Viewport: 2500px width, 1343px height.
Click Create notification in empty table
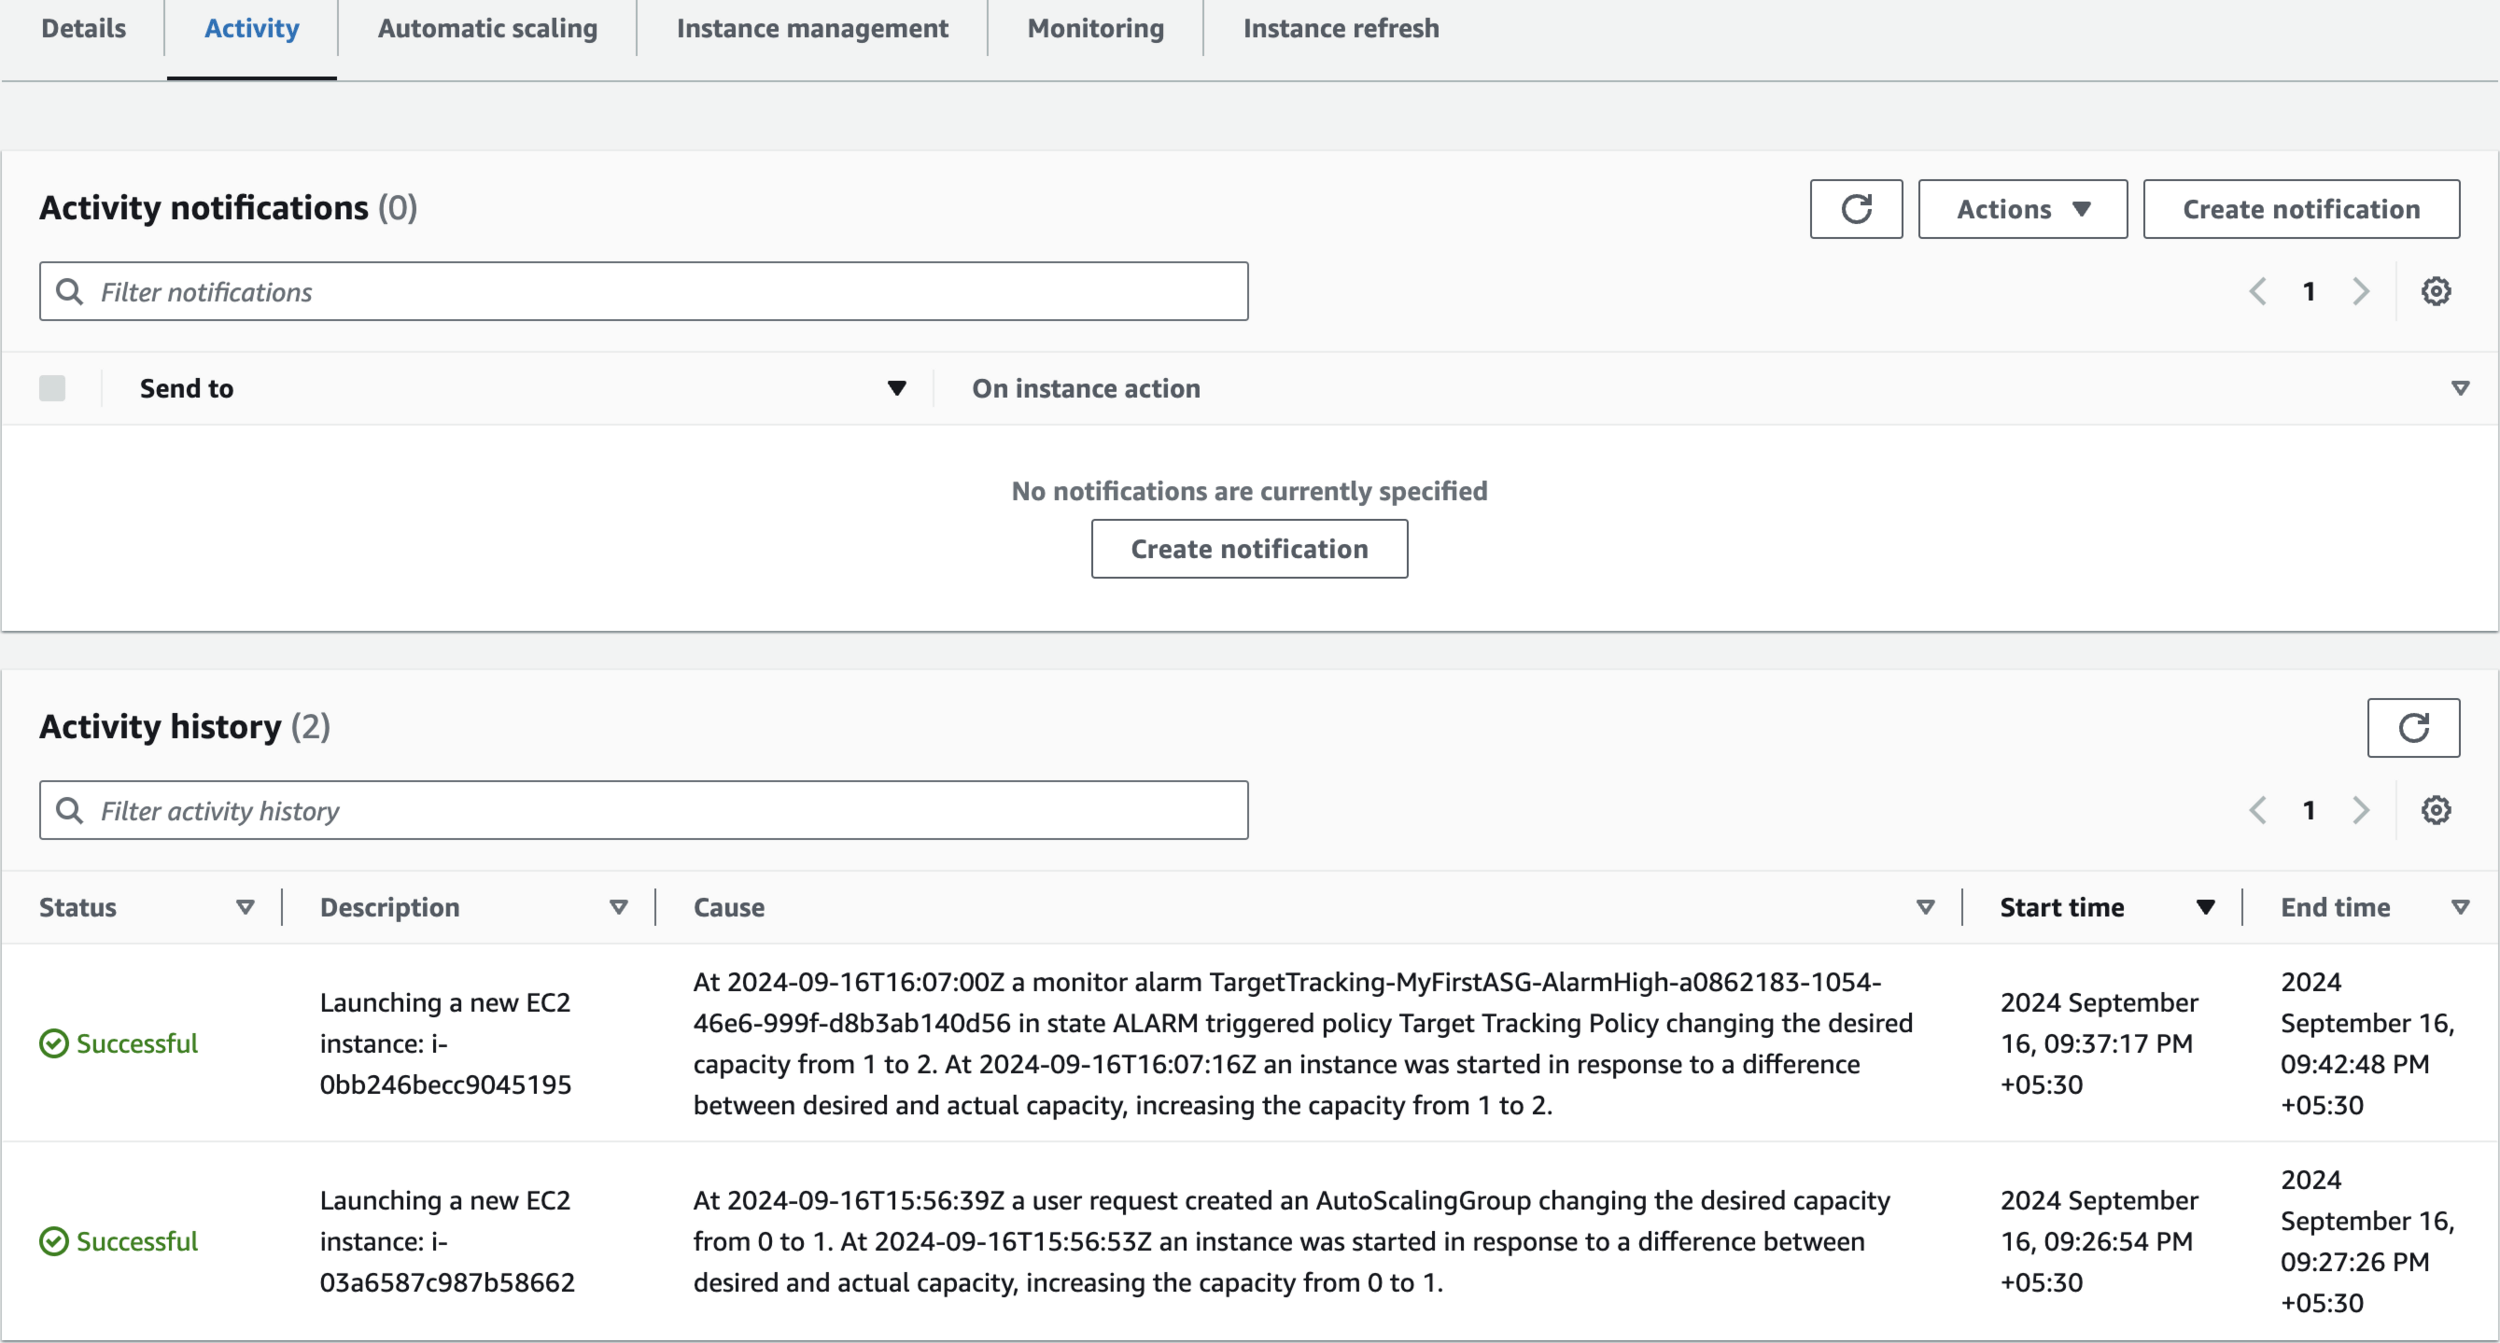pos(1248,548)
